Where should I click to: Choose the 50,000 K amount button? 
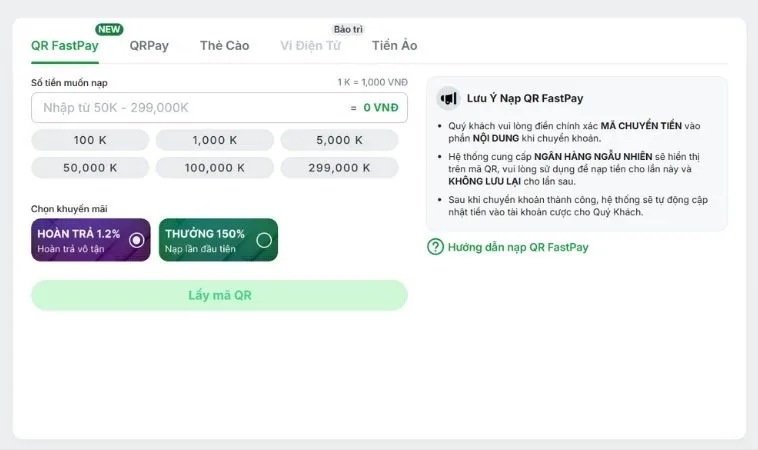pos(90,168)
